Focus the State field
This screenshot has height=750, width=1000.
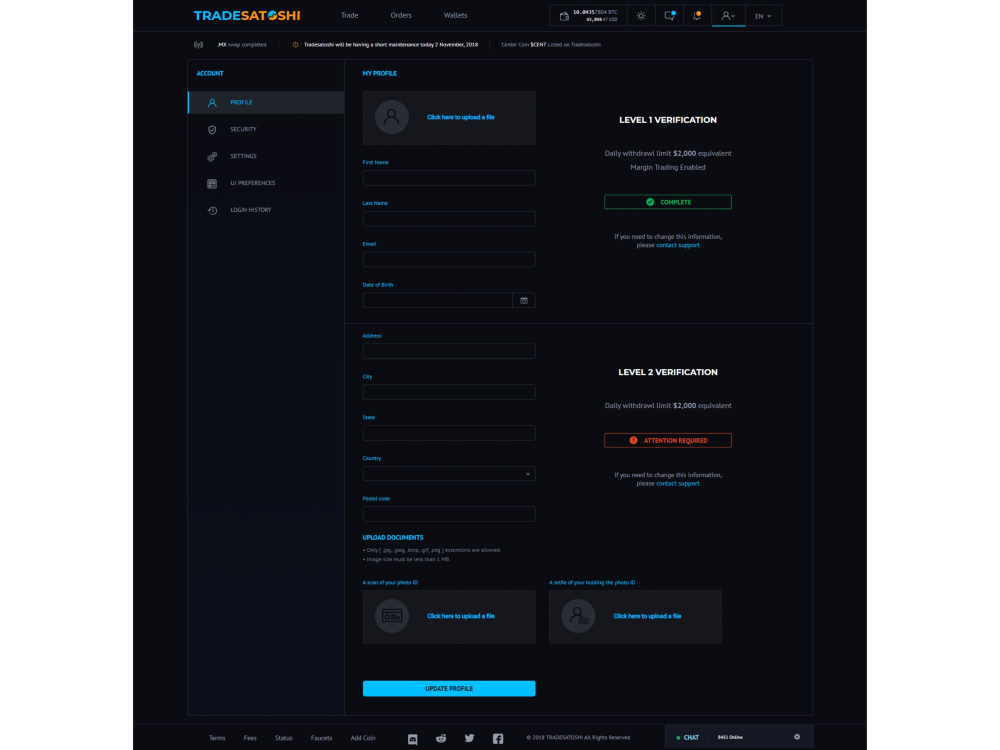point(449,433)
